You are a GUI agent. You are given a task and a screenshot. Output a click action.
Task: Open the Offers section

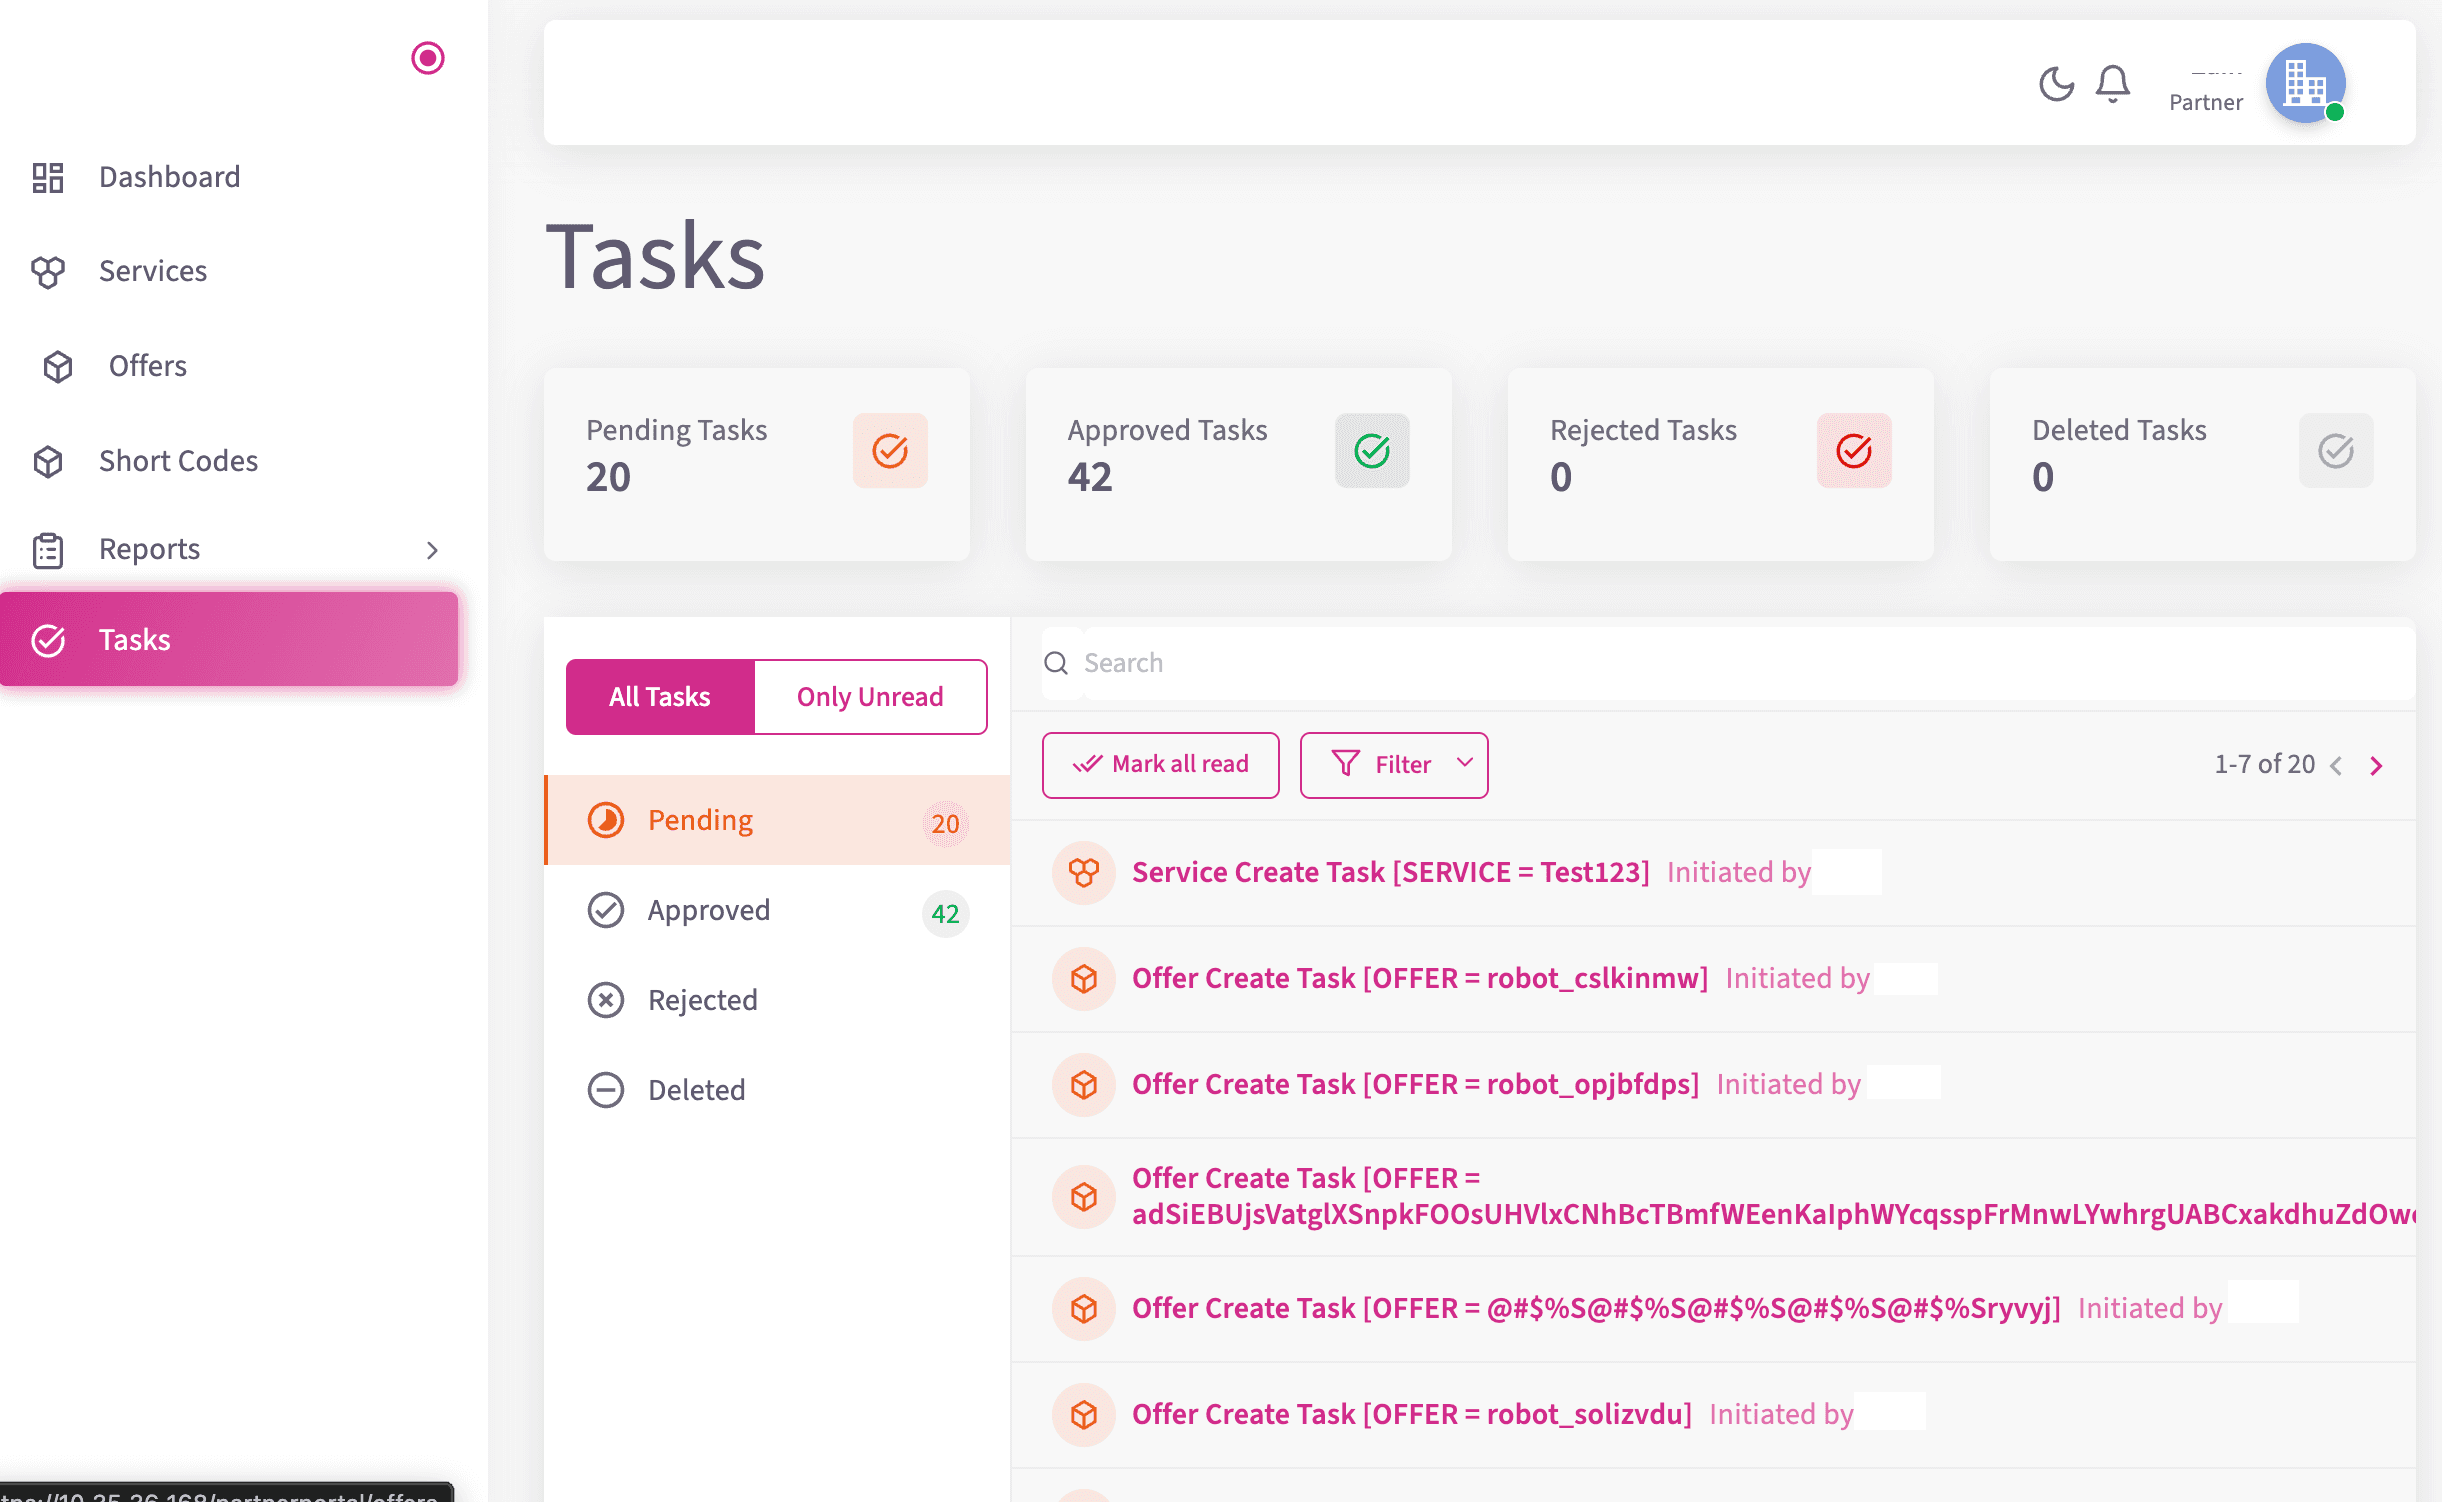(x=146, y=365)
